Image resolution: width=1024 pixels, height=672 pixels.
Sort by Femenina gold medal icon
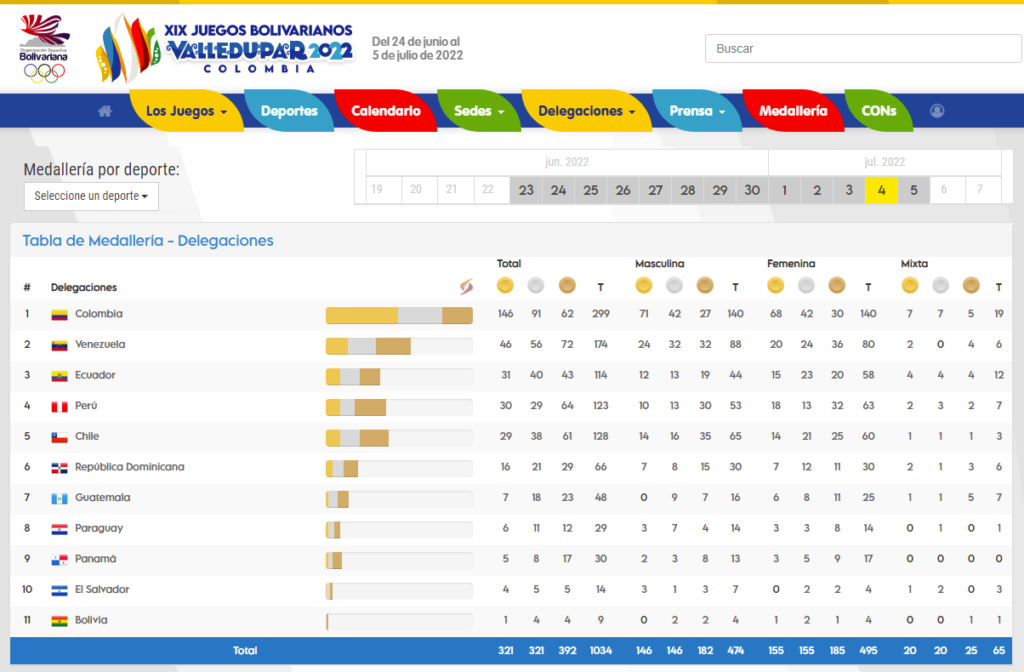click(775, 285)
